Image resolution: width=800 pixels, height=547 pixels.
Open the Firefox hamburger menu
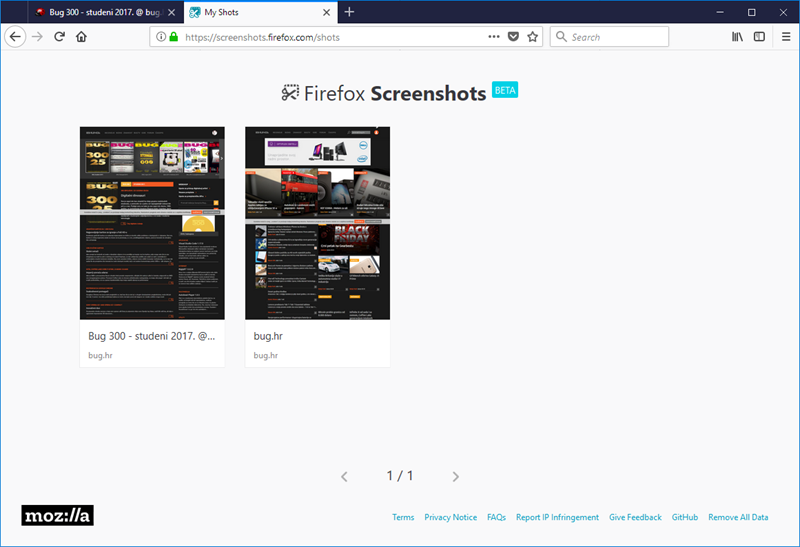click(x=785, y=37)
